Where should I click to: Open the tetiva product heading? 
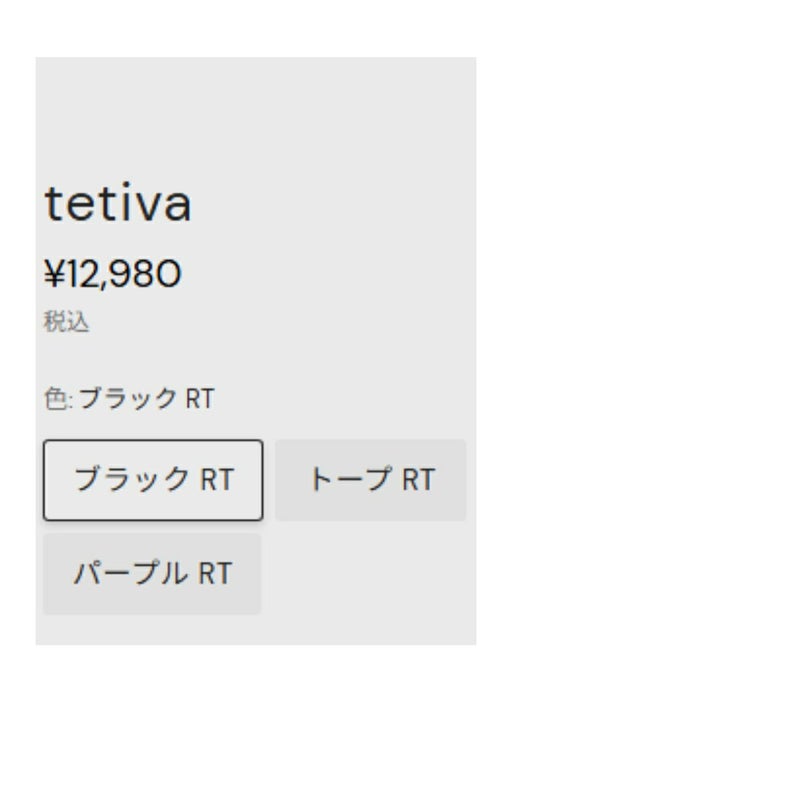[x=118, y=204]
